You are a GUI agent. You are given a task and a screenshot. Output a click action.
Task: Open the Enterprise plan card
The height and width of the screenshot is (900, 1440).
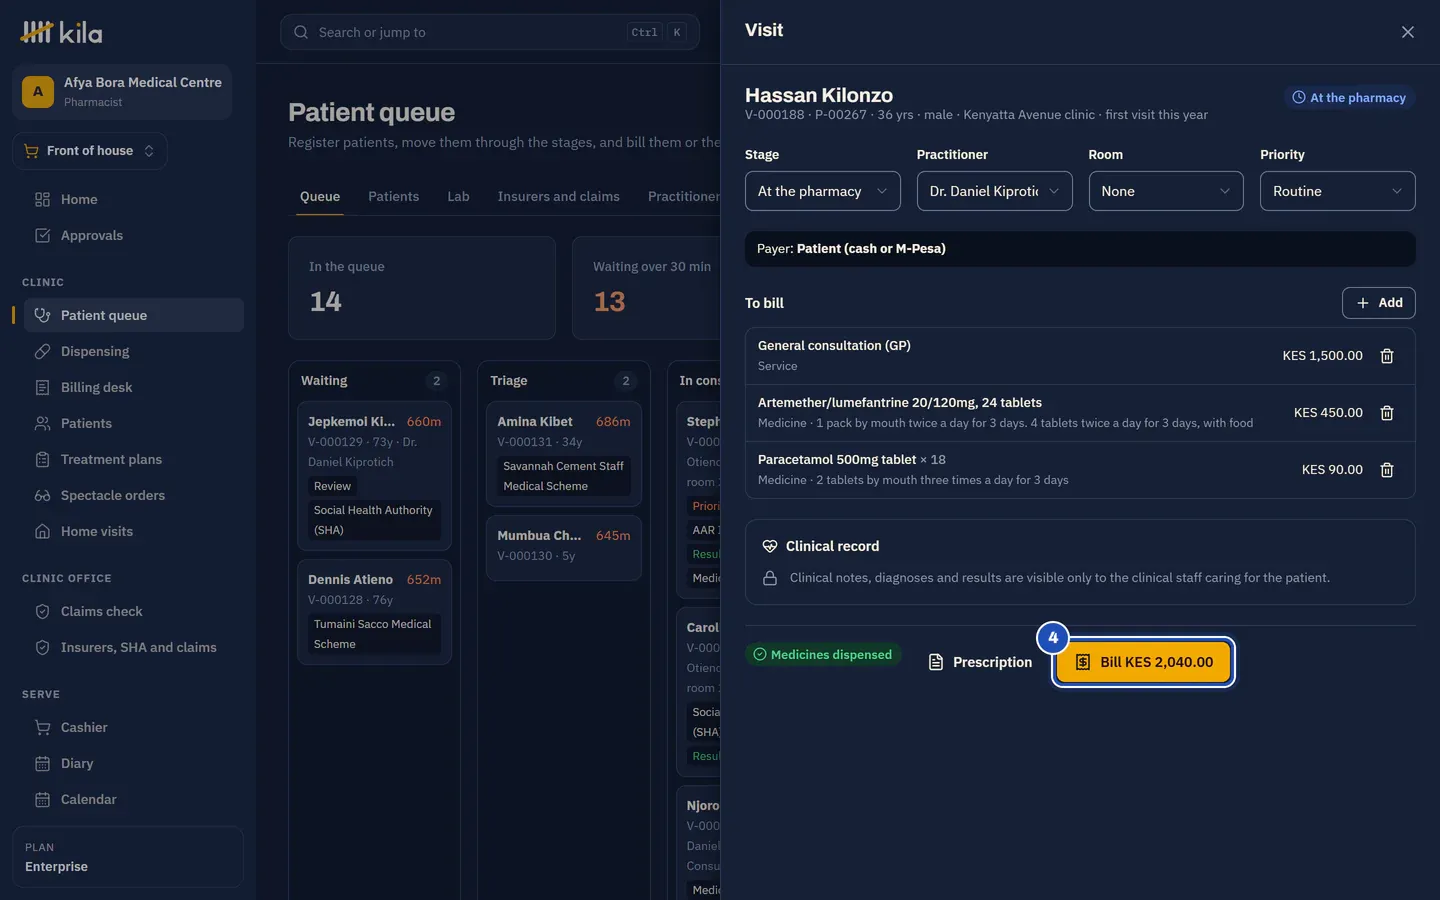pyautogui.click(x=128, y=857)
